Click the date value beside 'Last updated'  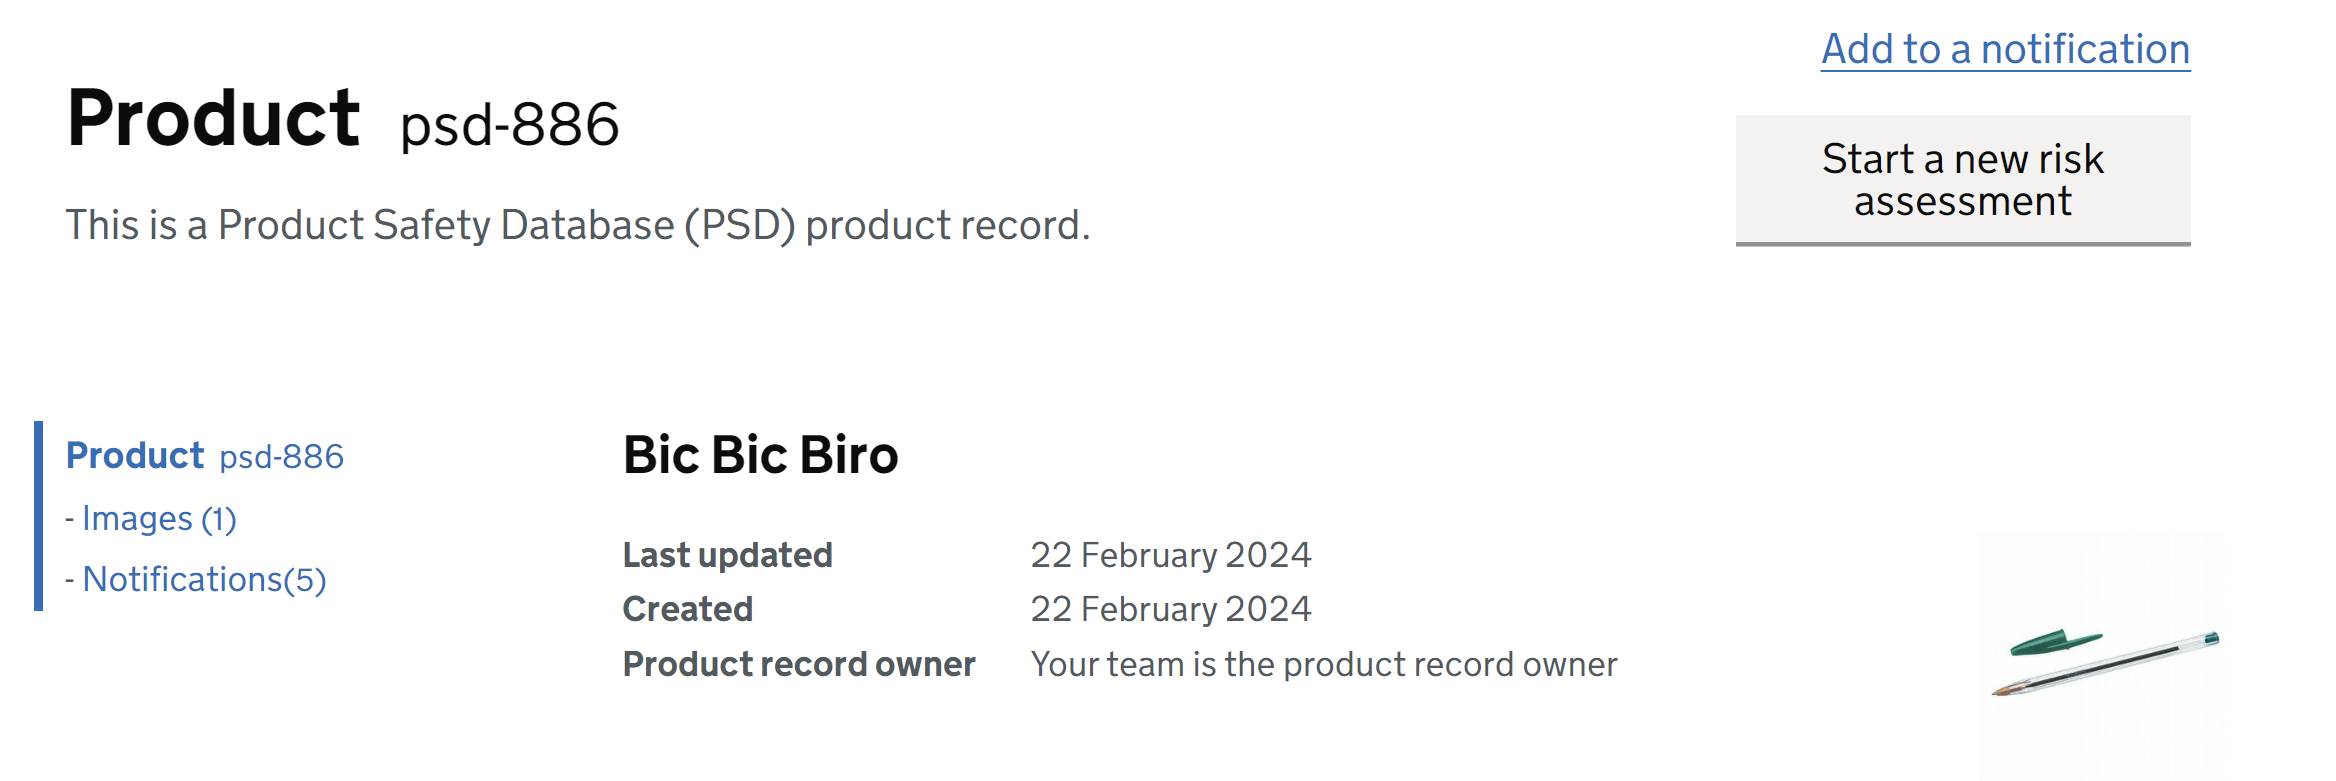click(1170, 555)
